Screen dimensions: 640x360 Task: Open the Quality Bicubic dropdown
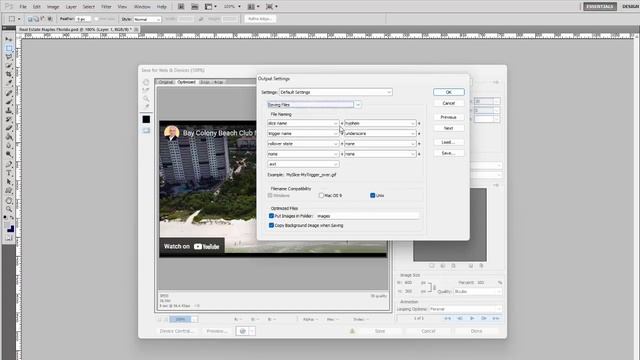pyautogui.click(x=478, y=291)
